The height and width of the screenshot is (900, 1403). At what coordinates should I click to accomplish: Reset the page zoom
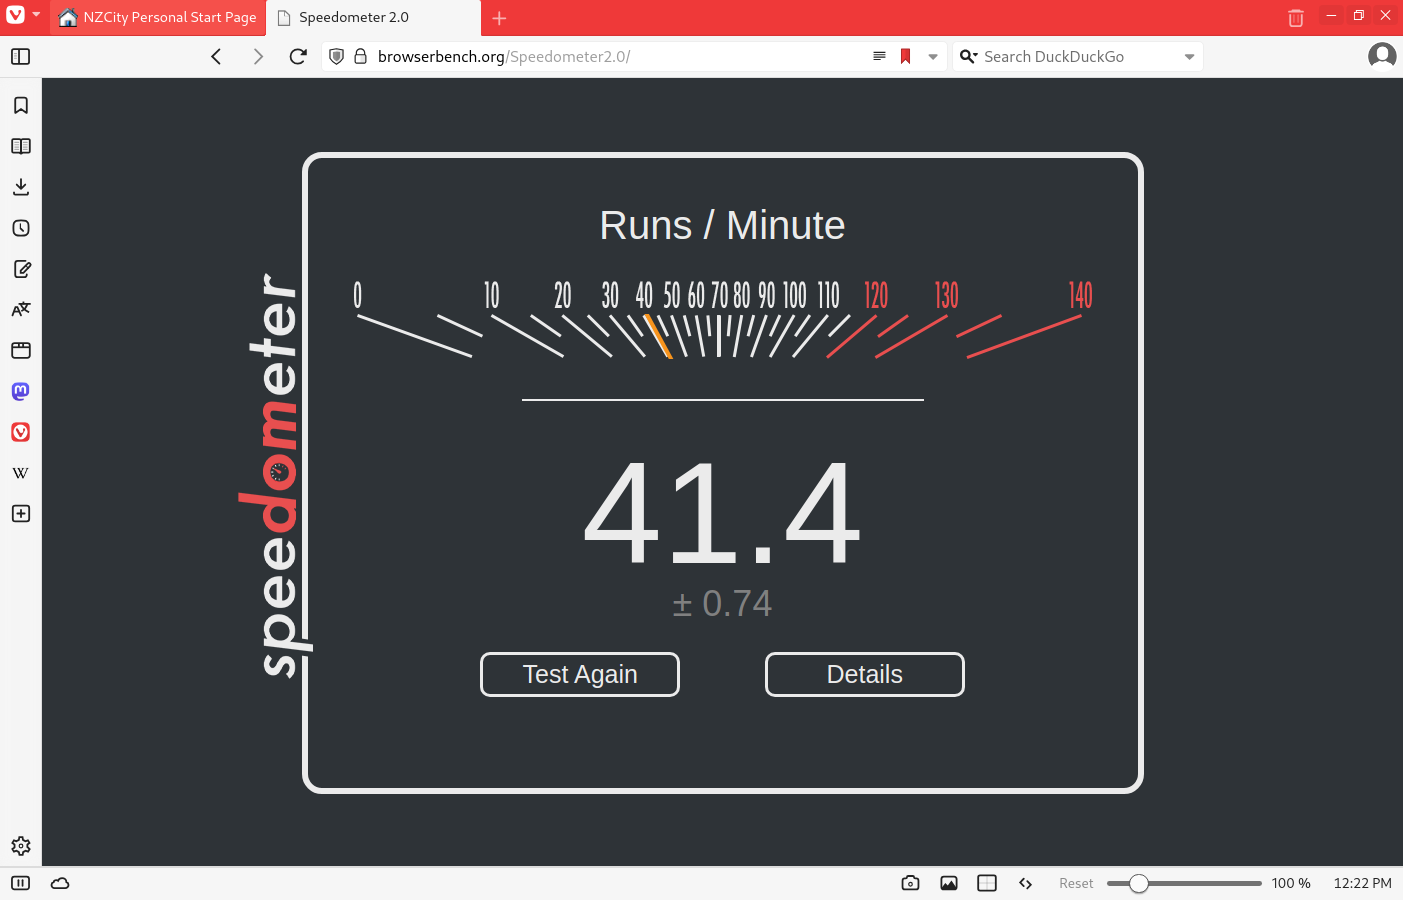coord(1076,883)
